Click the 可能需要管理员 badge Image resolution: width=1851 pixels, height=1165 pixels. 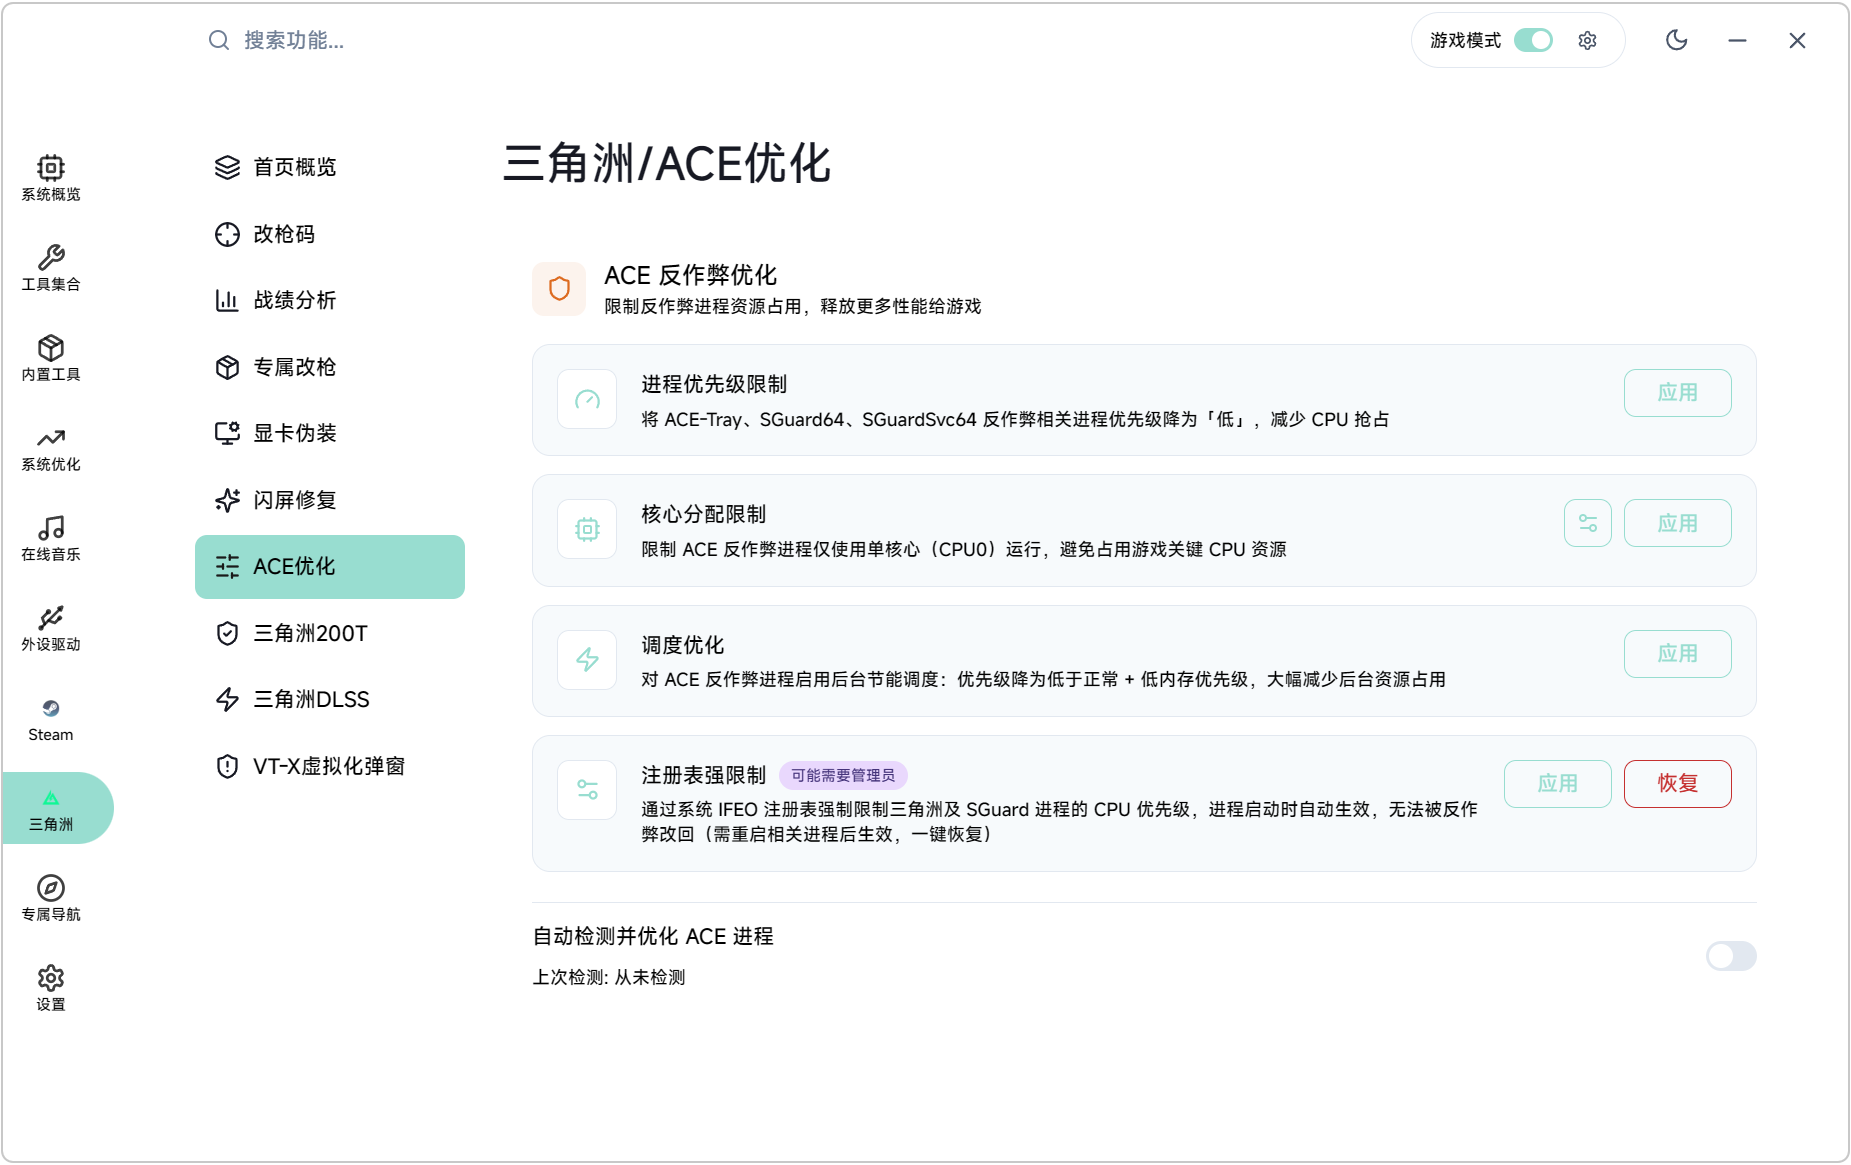[x=843, y=775]
